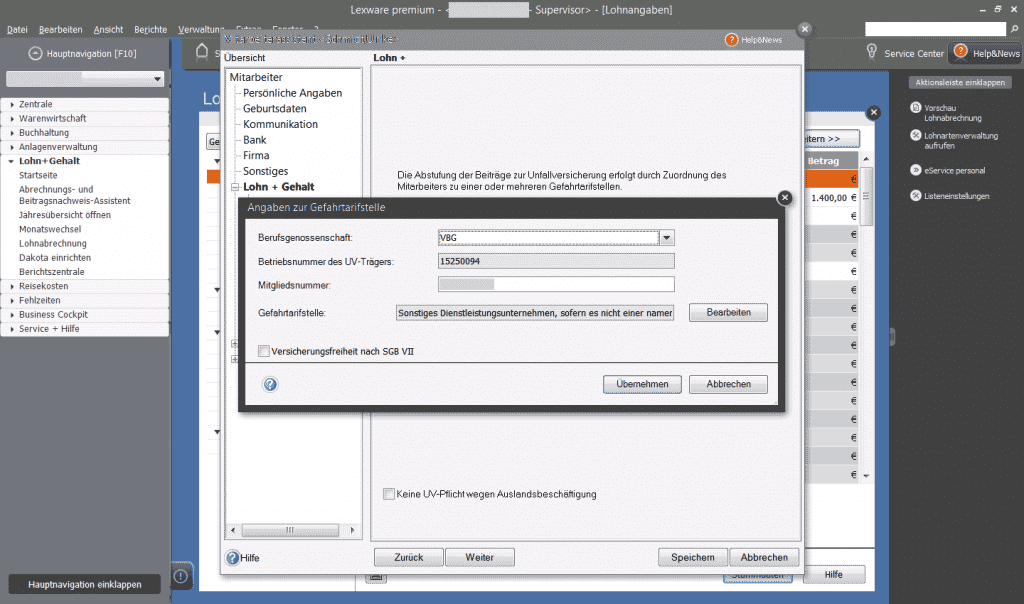Click the Mitgliedsnummer input field

pos(556,285)
